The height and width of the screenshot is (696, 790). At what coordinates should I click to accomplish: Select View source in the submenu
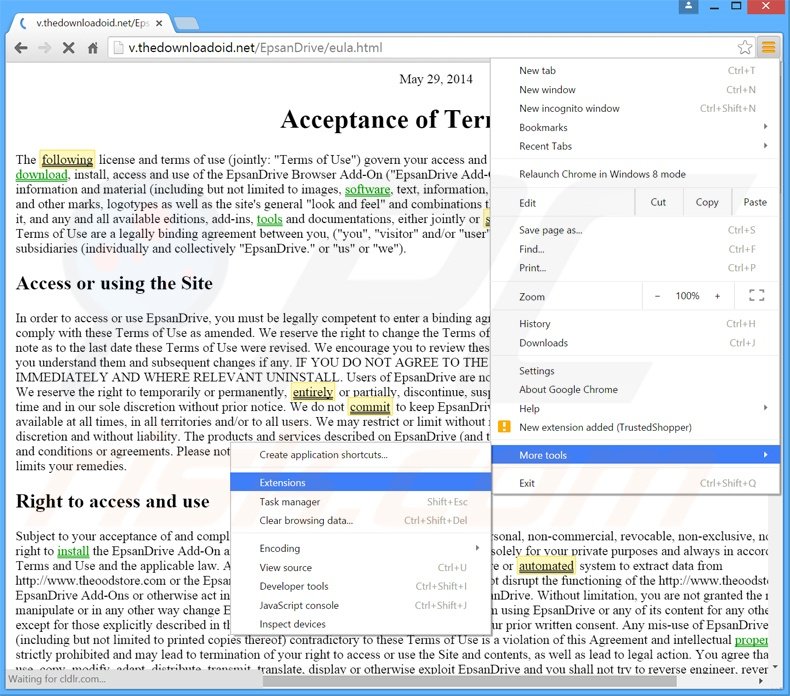[x=361, y=567]
